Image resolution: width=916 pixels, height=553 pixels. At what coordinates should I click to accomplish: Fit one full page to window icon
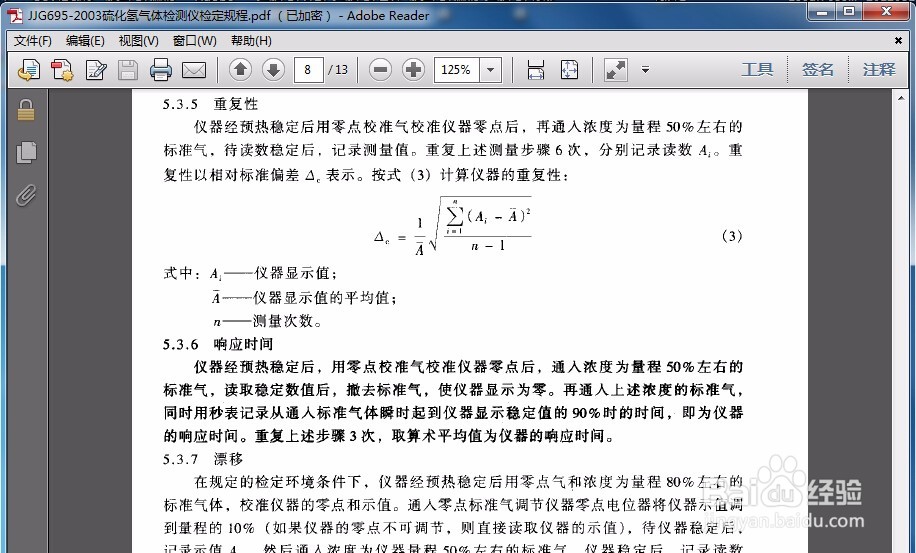coord(569,70)
